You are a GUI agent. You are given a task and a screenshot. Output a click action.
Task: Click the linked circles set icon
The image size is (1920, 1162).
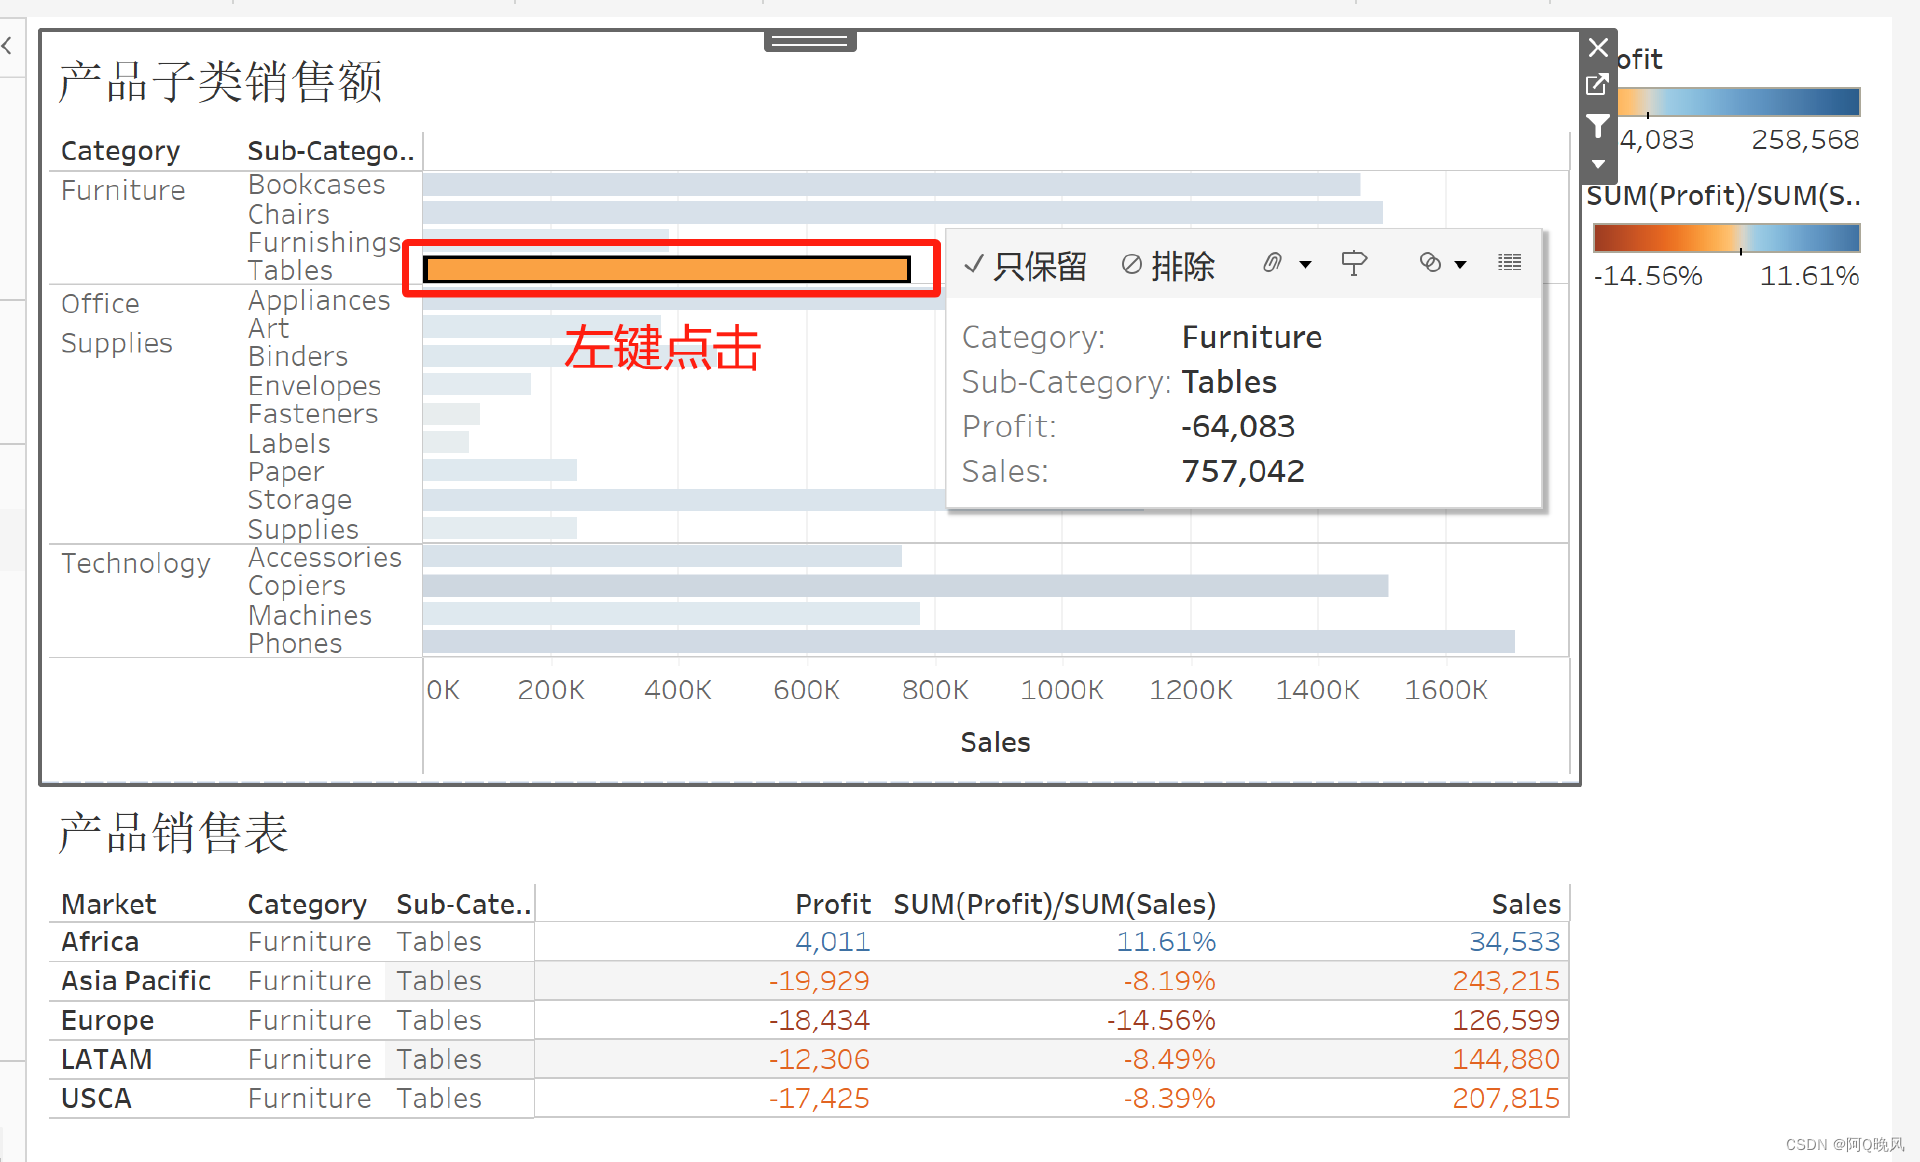1430,262
